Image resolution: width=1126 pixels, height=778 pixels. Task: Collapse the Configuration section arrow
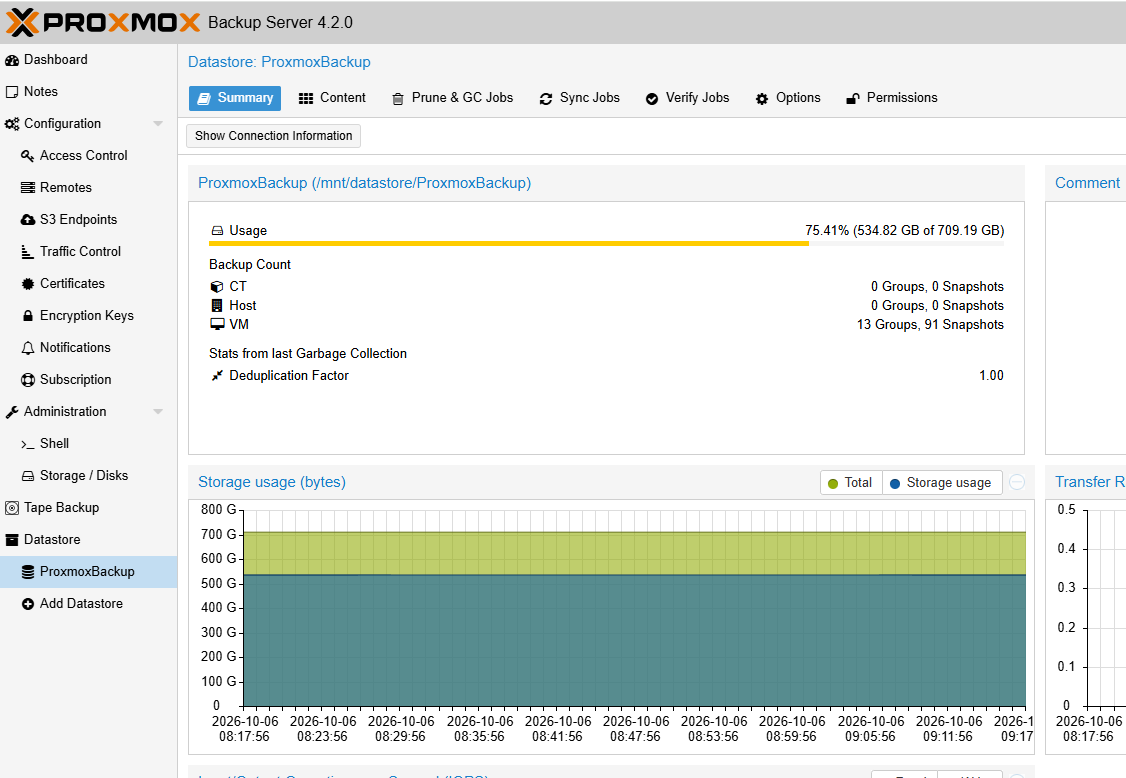158,124
